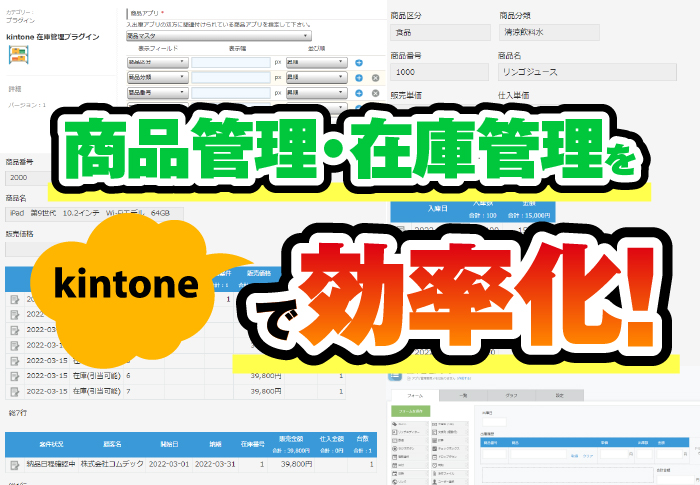Open the 商品分類 display field dropdown
Viewport: 700px width, 485px height.
tap(158, 77)
